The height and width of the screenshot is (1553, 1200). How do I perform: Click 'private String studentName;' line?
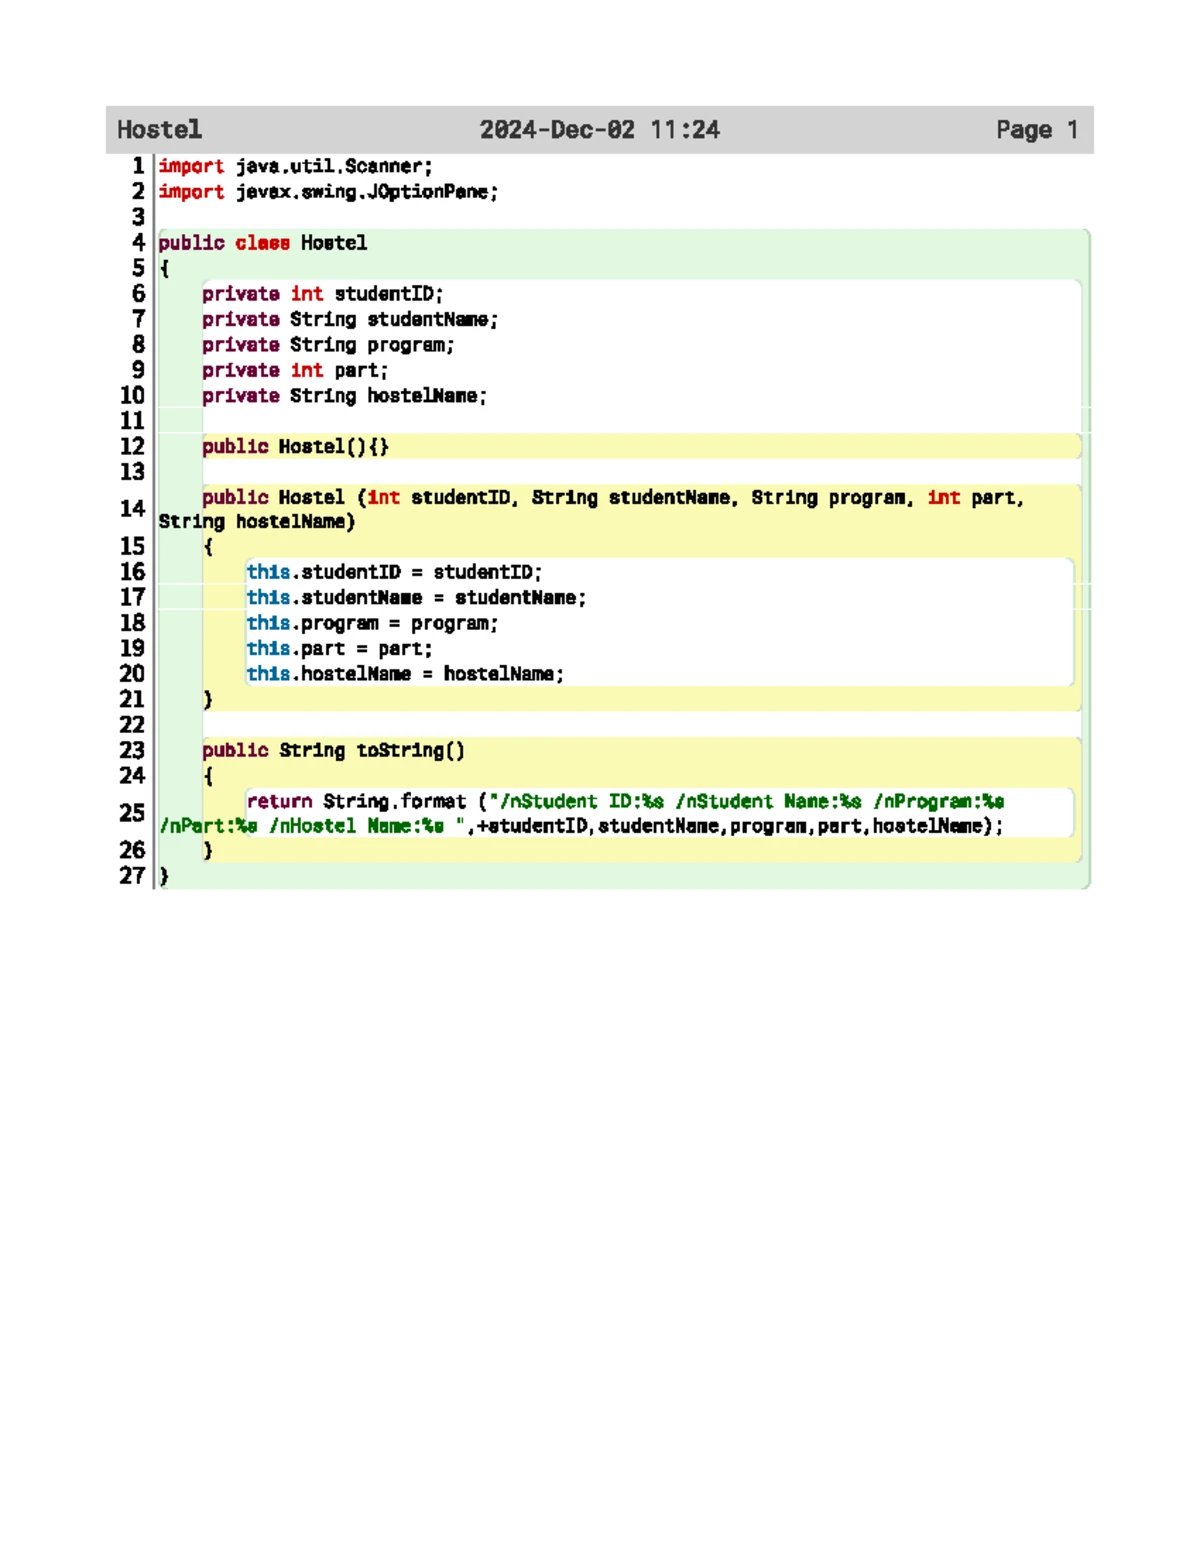350,319
